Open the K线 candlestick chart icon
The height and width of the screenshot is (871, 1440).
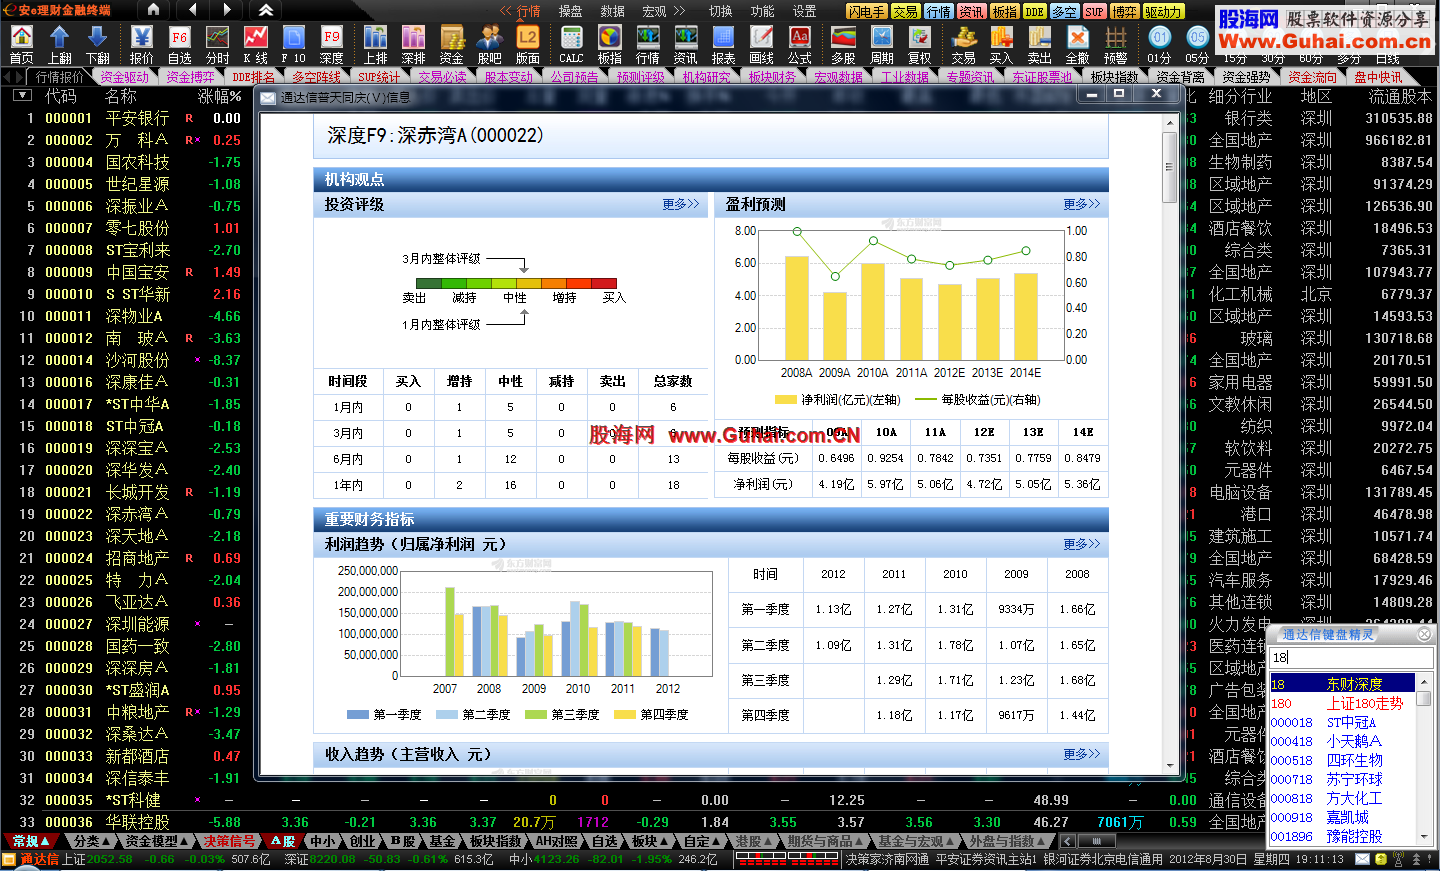click(x=255, y=44)
